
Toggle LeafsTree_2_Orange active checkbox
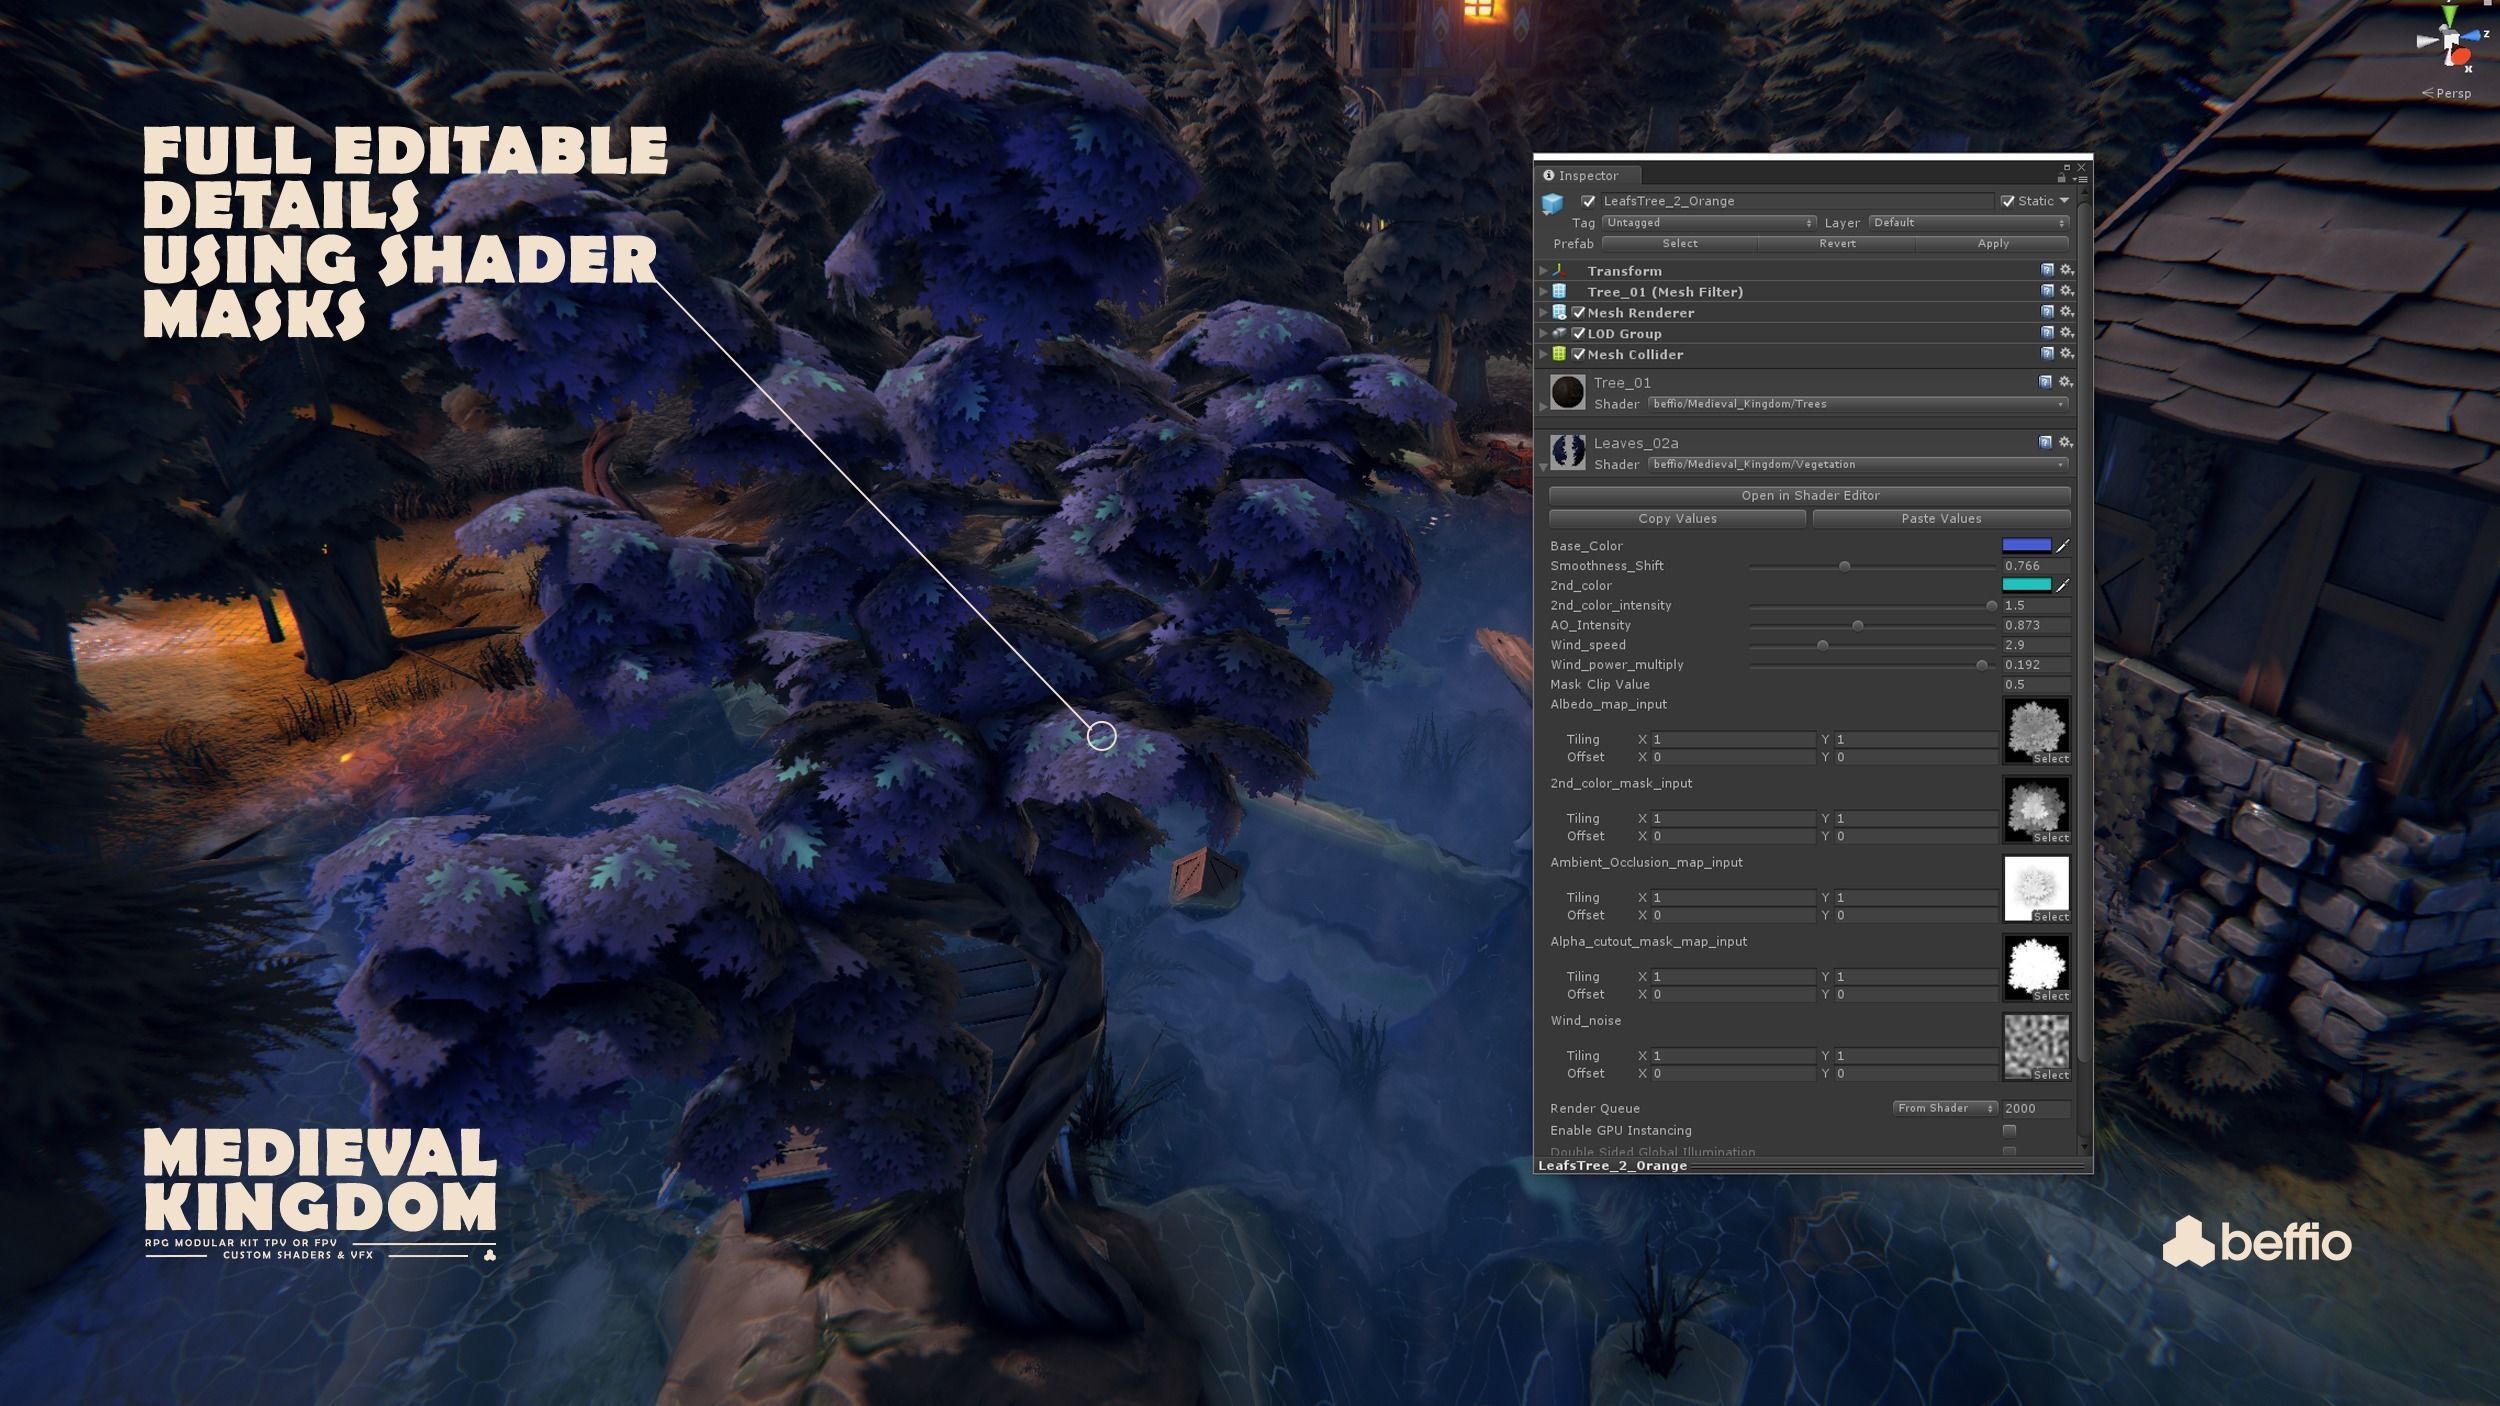pyautogui.click(x=1588, y=201)
